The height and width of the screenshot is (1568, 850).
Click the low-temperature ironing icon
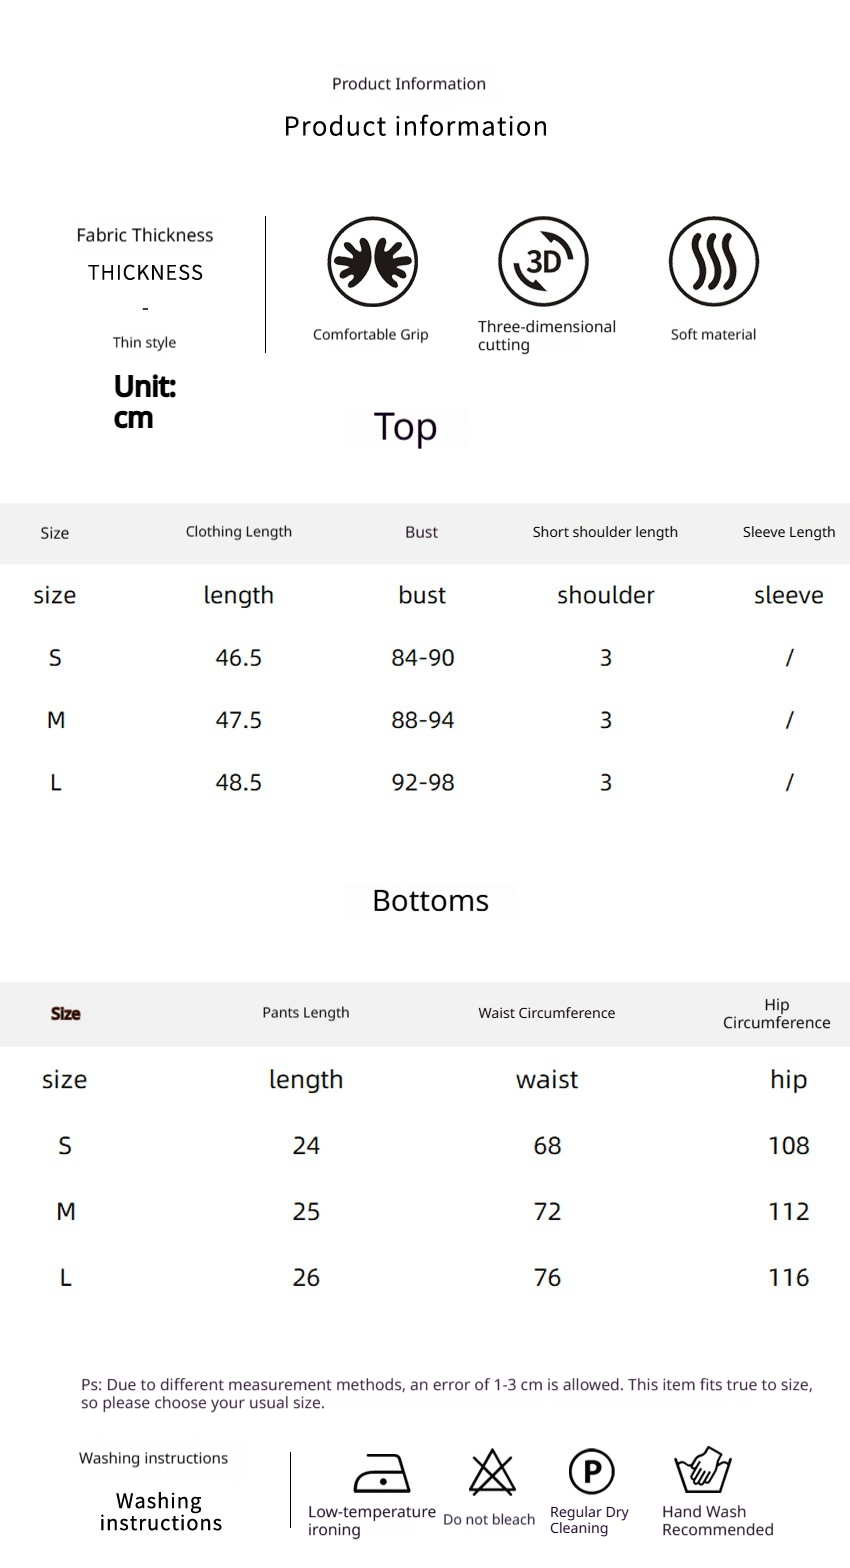(382, 1473)
